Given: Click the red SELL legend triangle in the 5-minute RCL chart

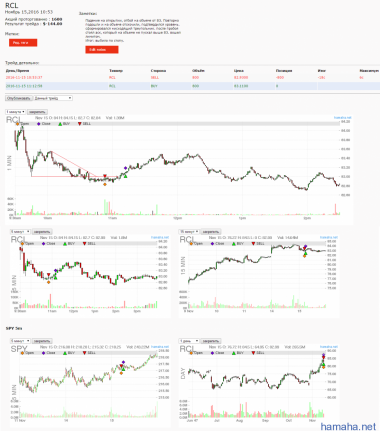Looking at the screenshot, I should (85, 244).
